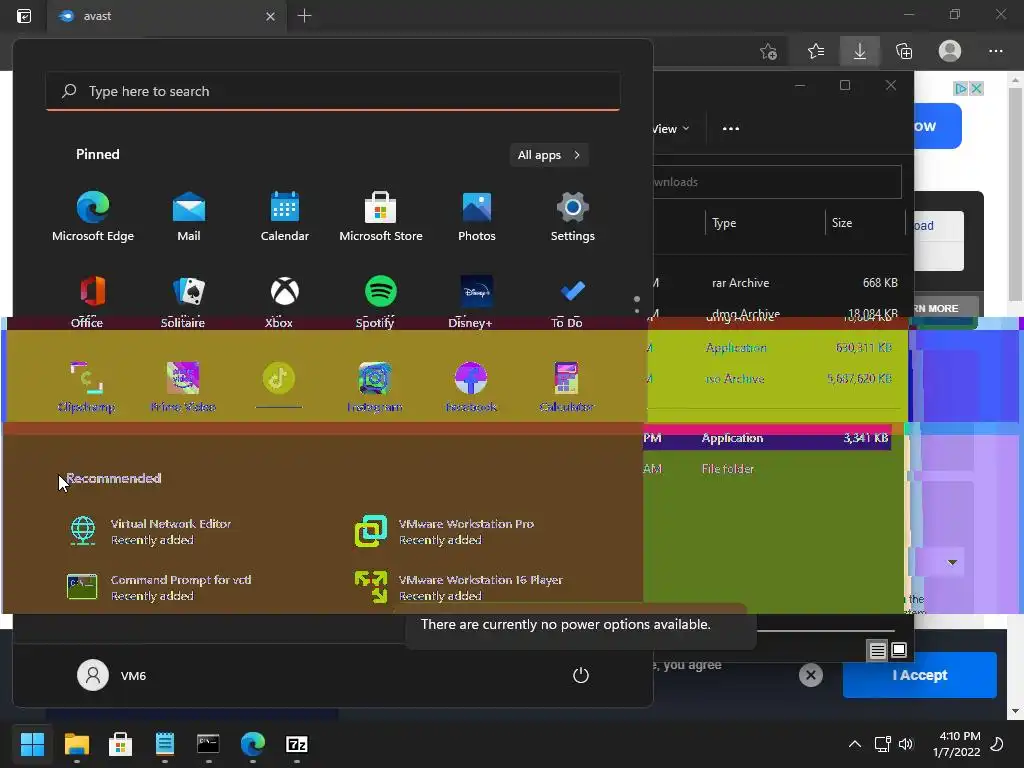Dismiss the cookie banner with X

coord(810,675)
